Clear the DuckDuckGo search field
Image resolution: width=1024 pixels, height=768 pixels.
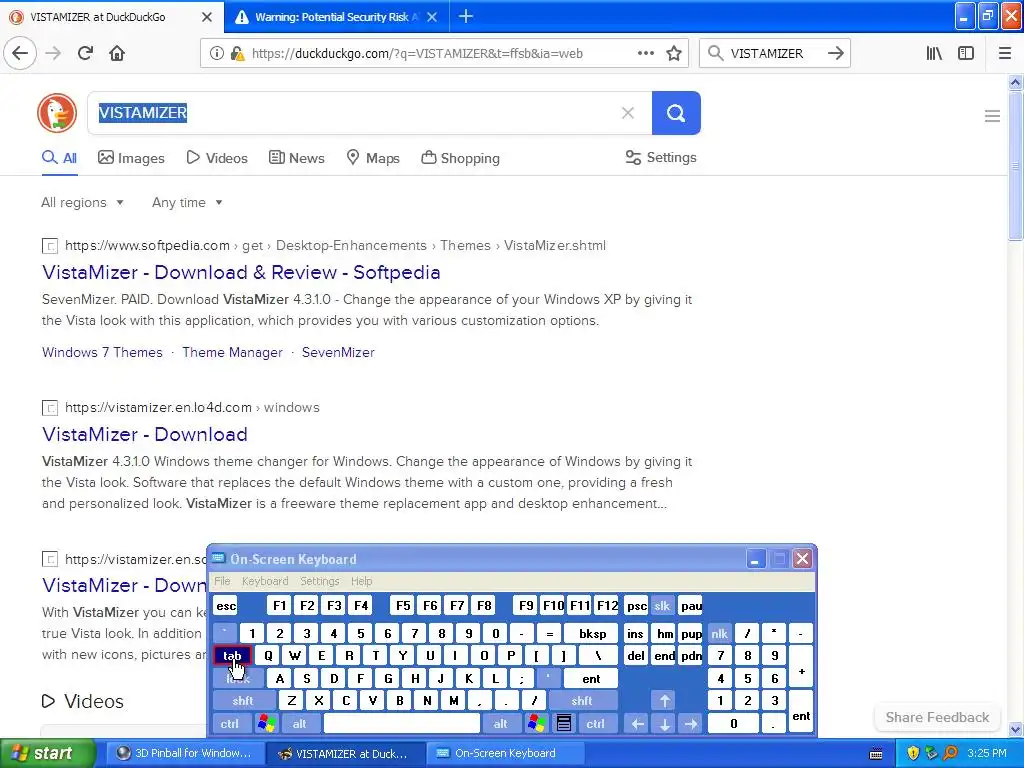[x=628, y=113]
